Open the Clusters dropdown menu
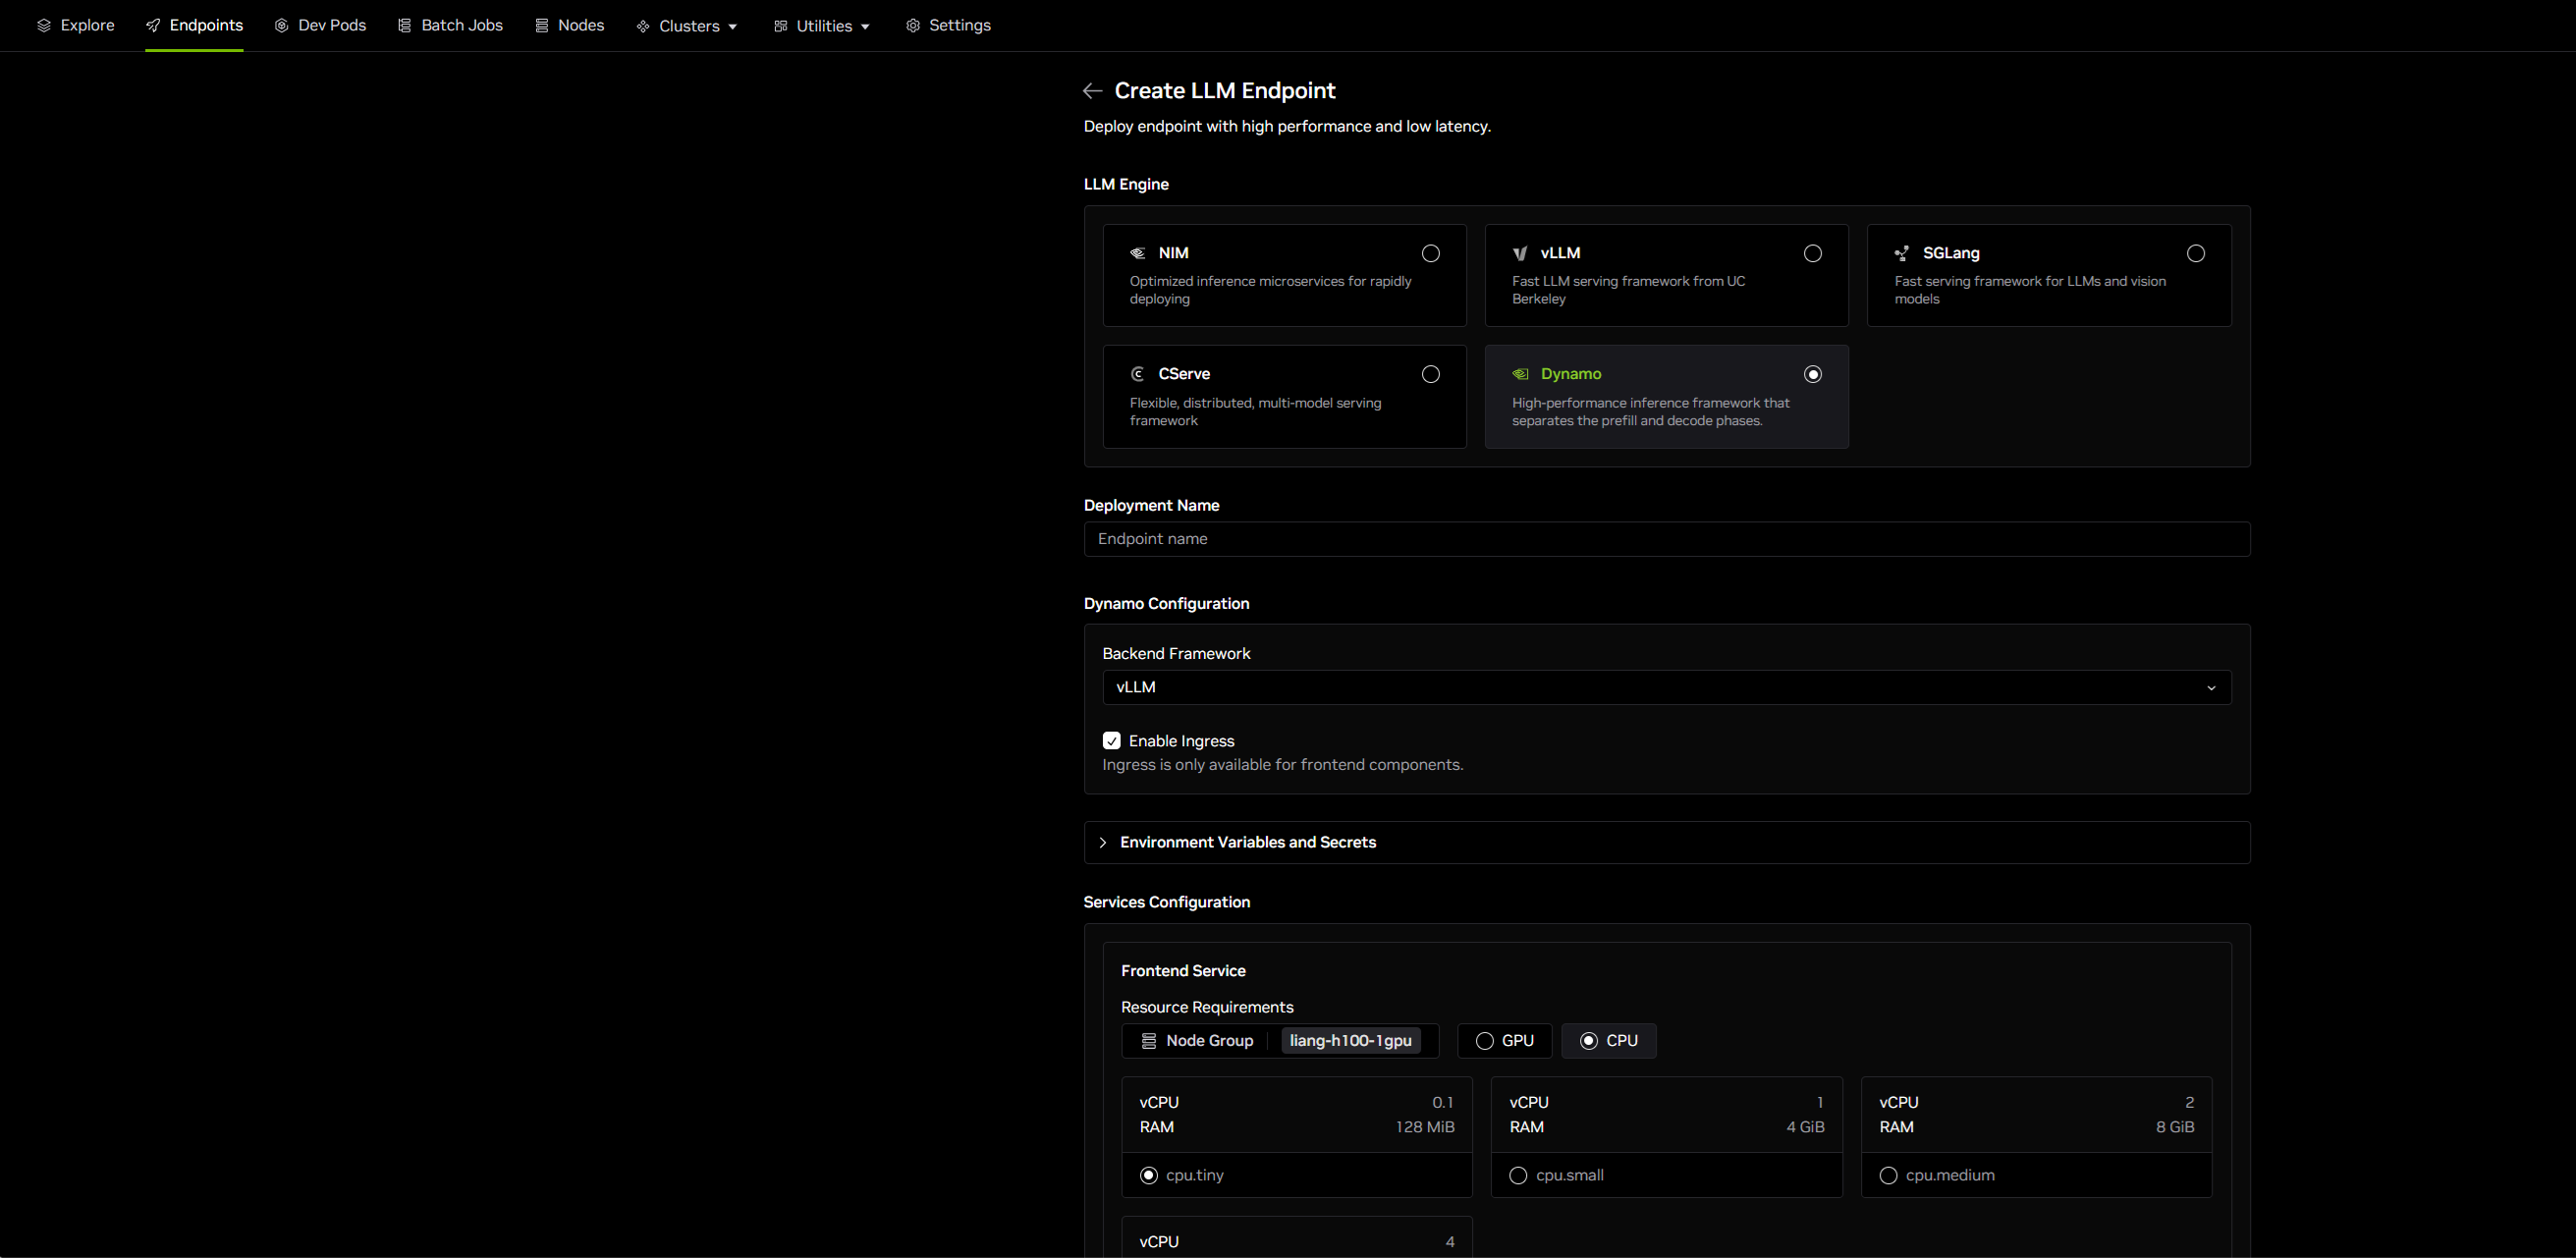The height and width of the screenshot is (1258, 2576). tap(688, 26)
